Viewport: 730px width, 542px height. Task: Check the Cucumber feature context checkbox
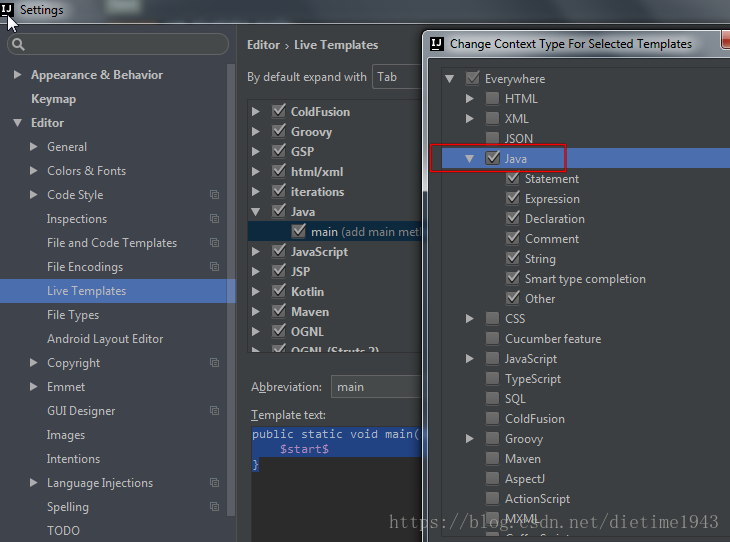point(493,339)
